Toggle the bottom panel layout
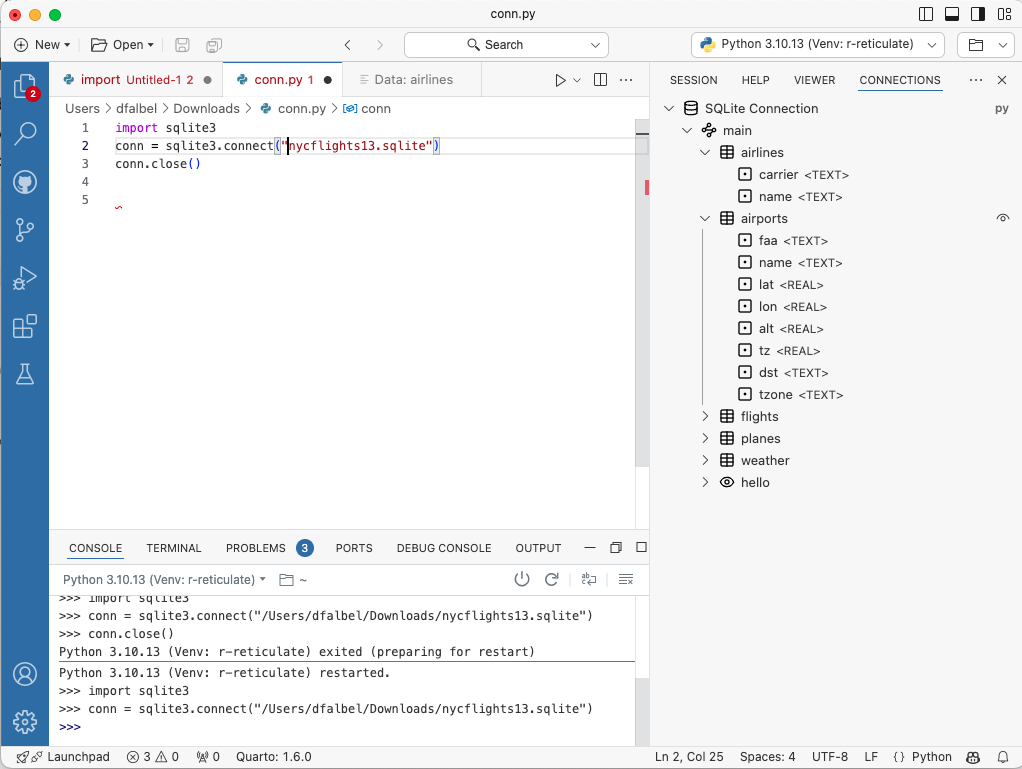 coord(952,14)
